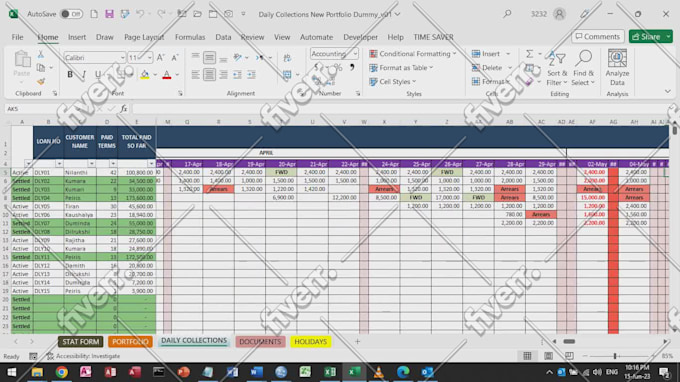
Task: Open the STAT FORM sheet tab
Action: pos(81,342)
